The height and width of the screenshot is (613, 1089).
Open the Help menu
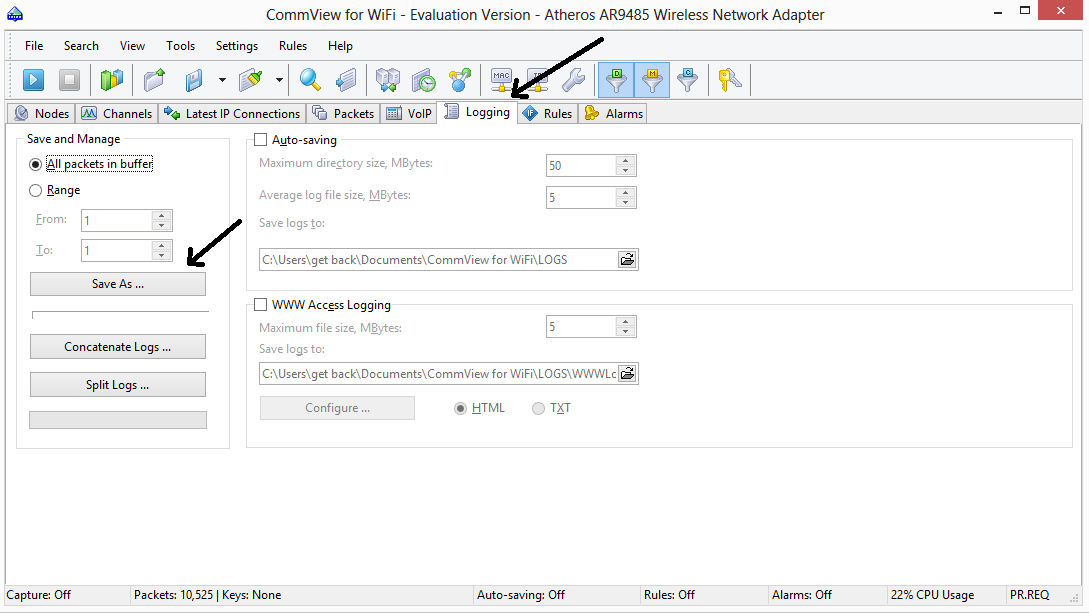(340, 46)
